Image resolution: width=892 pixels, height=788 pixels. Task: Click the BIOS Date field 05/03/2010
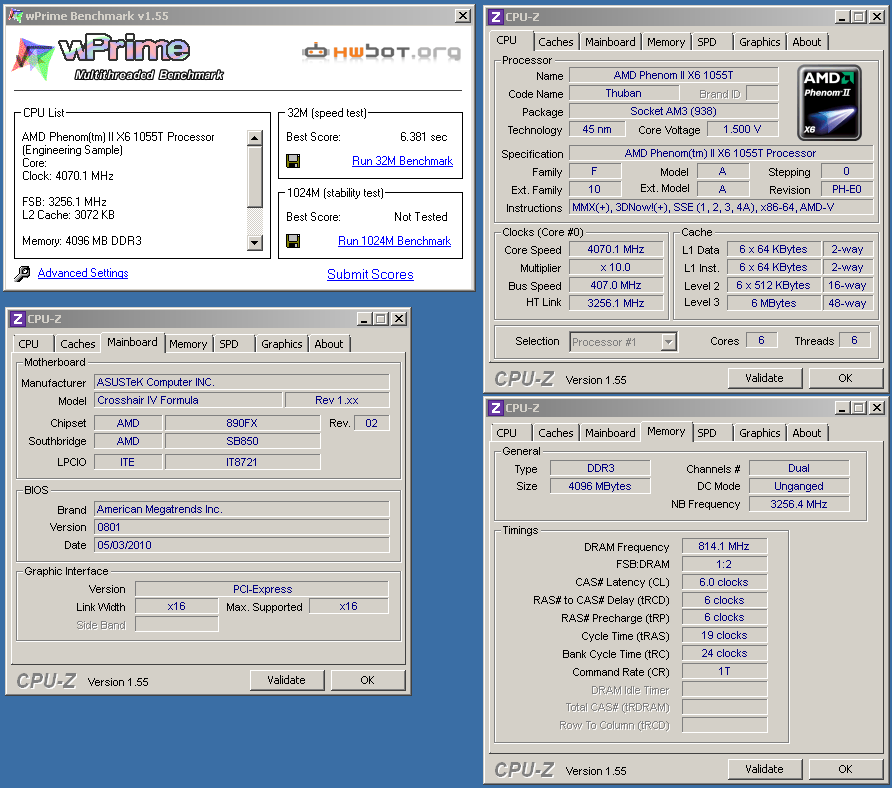coord(242,545)
